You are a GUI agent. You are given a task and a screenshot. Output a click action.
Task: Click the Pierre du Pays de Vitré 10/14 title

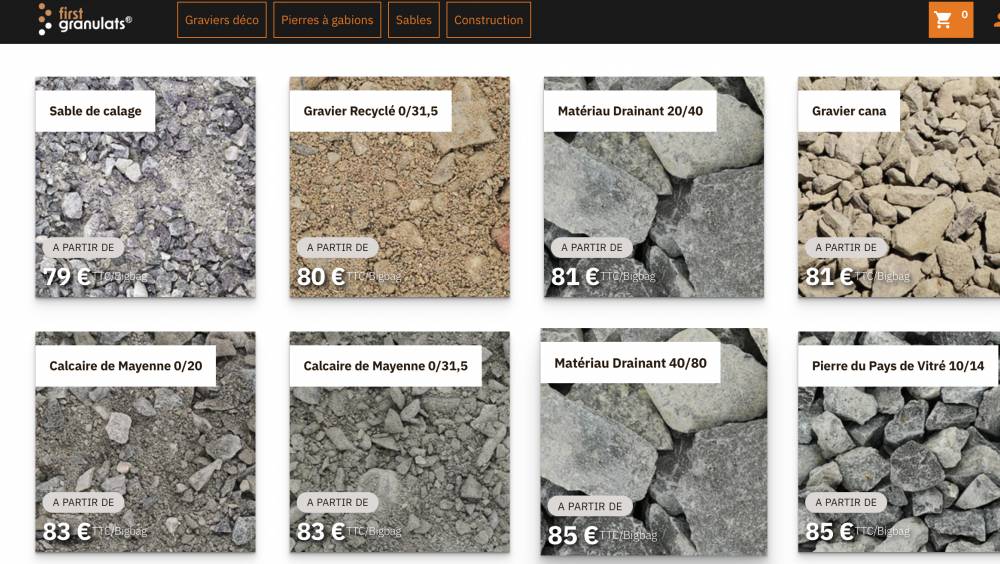pos(898,366)
